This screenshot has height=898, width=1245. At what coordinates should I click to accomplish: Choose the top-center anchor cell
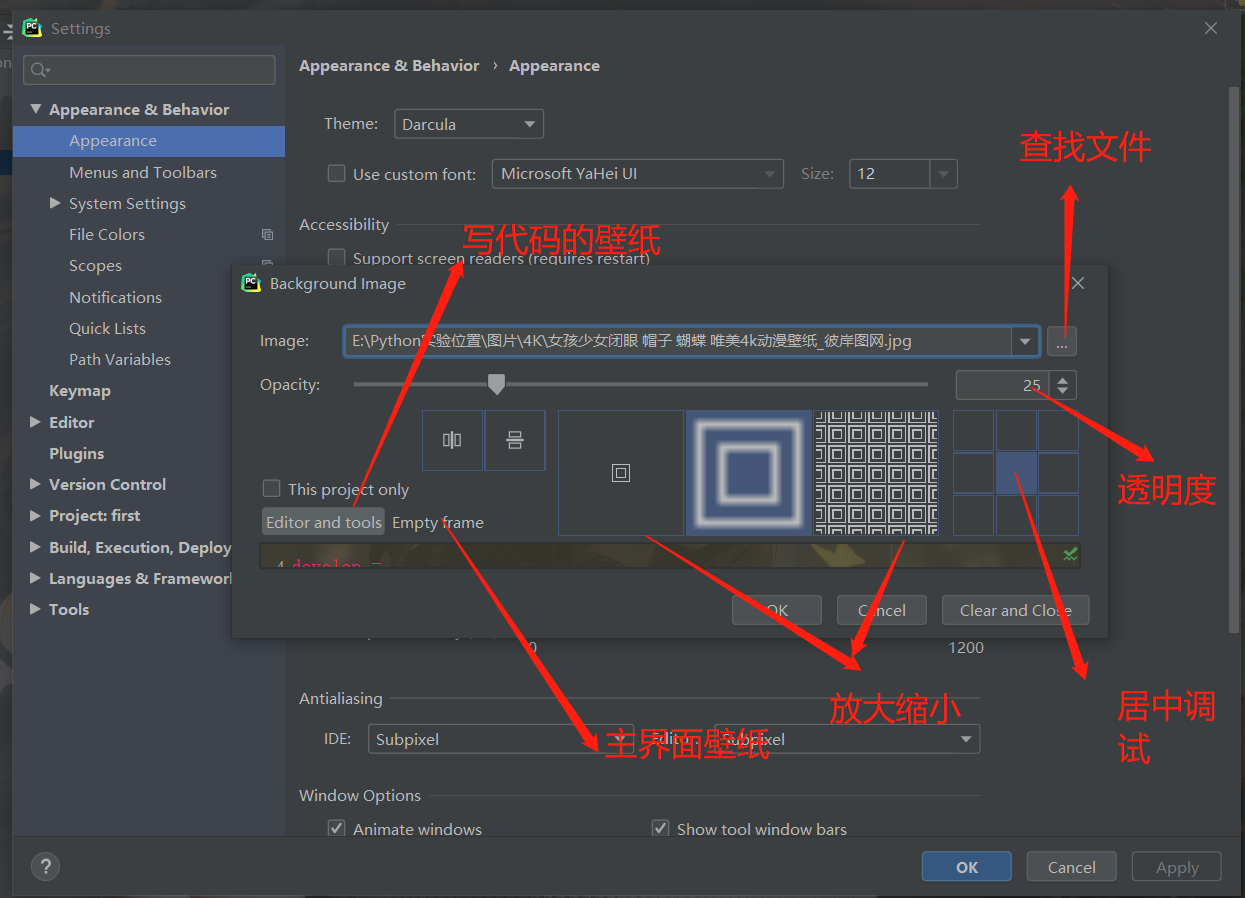(x=1016, y=431)
